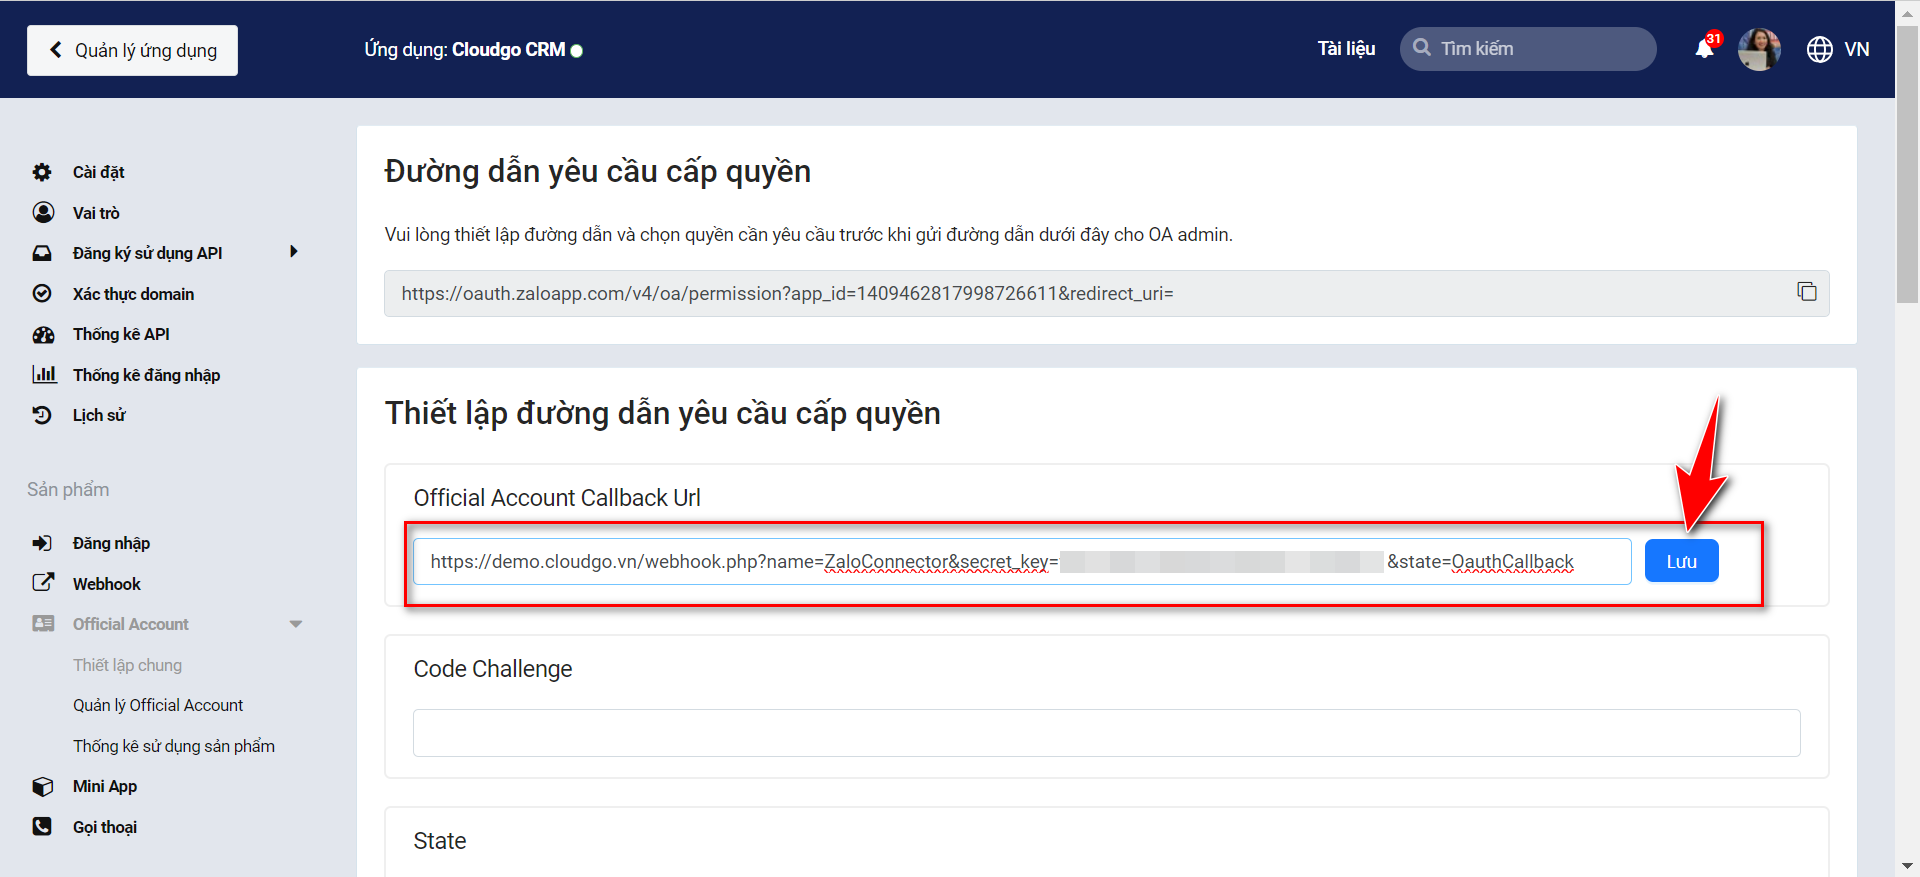
Task: Click the search magnifier icon
Action: (x=1421, y=48)
